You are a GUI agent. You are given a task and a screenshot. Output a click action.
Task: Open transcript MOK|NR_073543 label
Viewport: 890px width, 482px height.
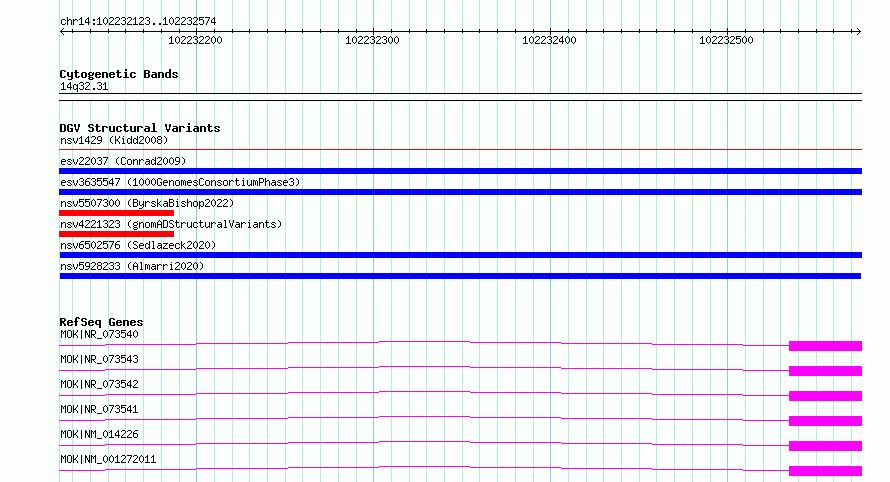(99, 359)
